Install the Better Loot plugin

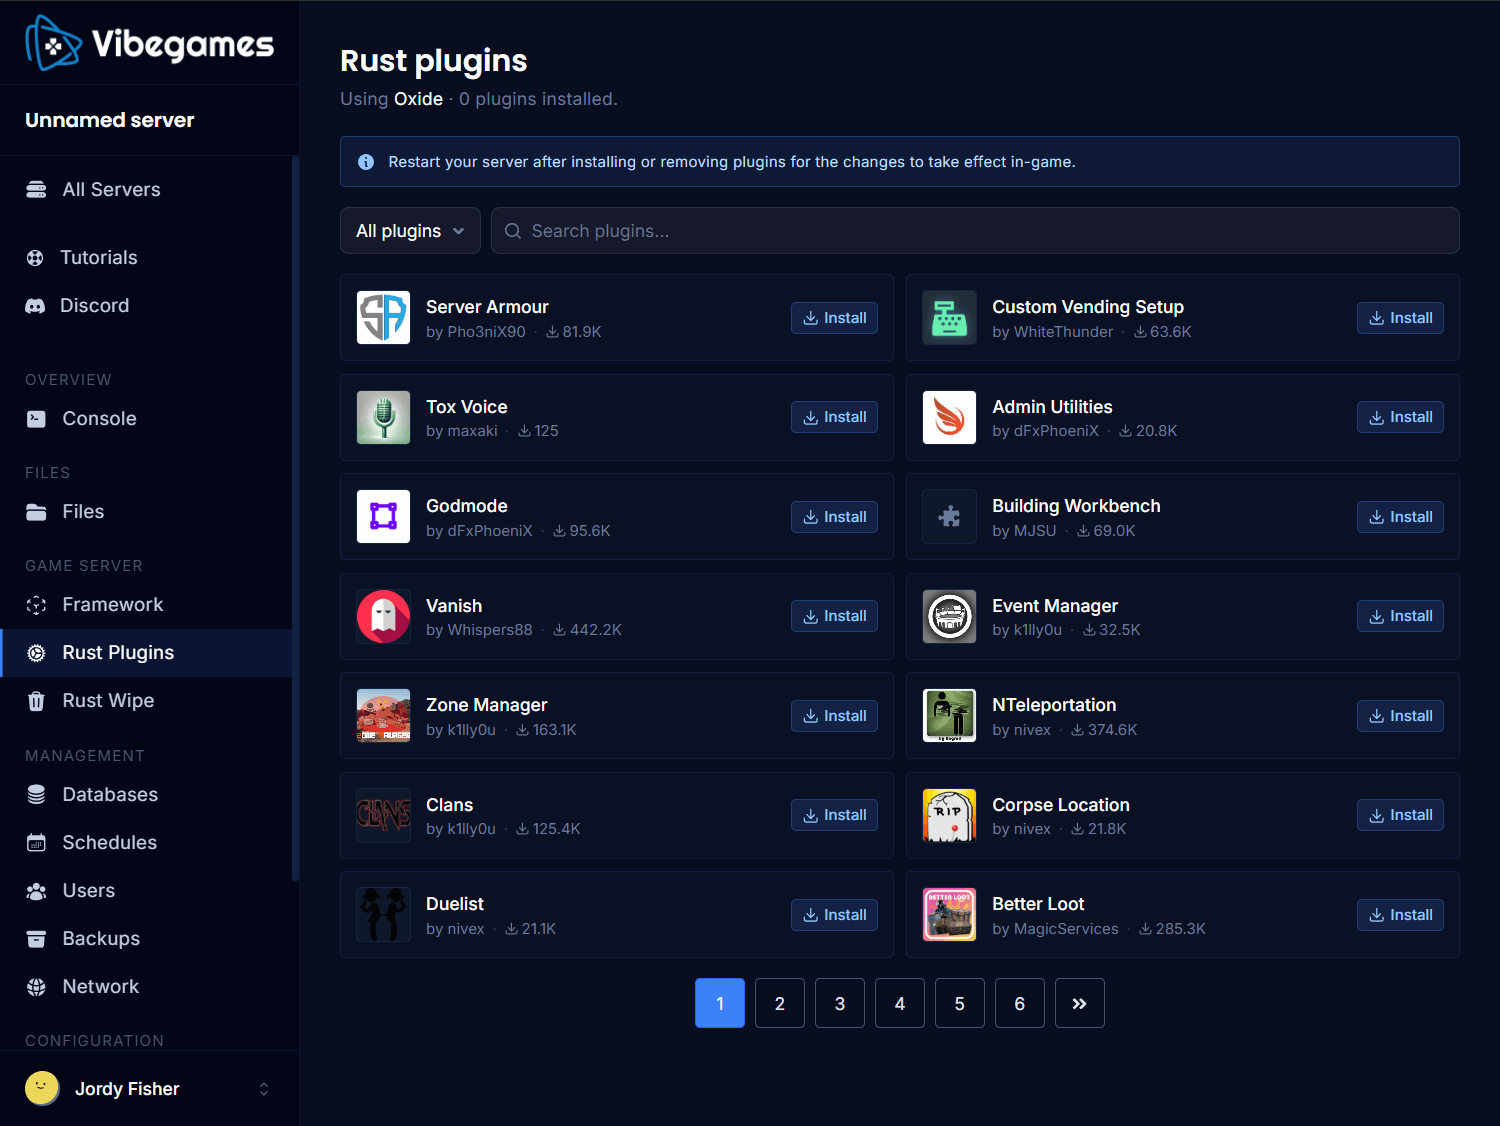[1400, 915]
